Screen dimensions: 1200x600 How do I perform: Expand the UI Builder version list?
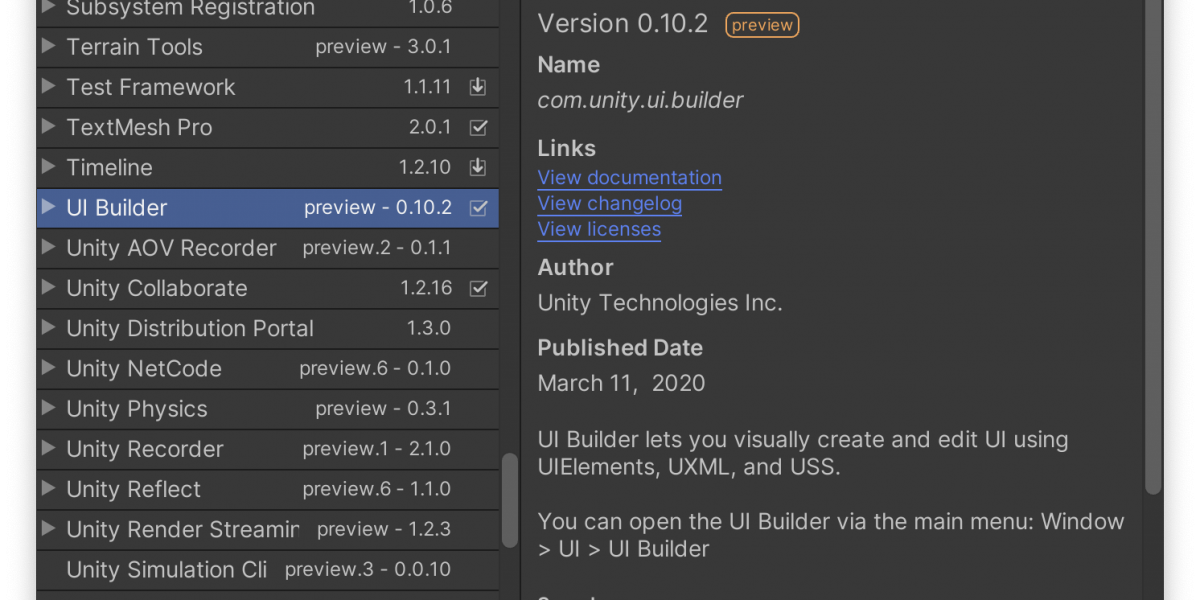click(48, 208)
